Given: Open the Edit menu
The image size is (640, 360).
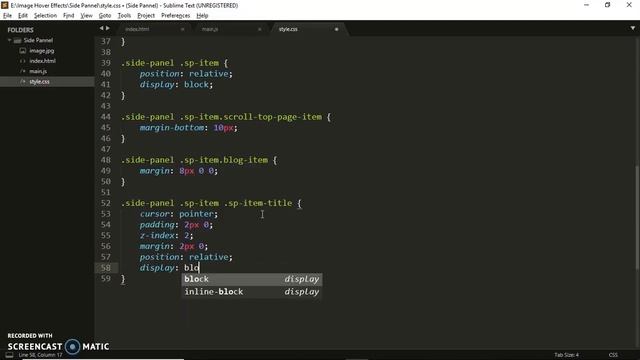Looking at the screenshot, I should click(23, 16).
